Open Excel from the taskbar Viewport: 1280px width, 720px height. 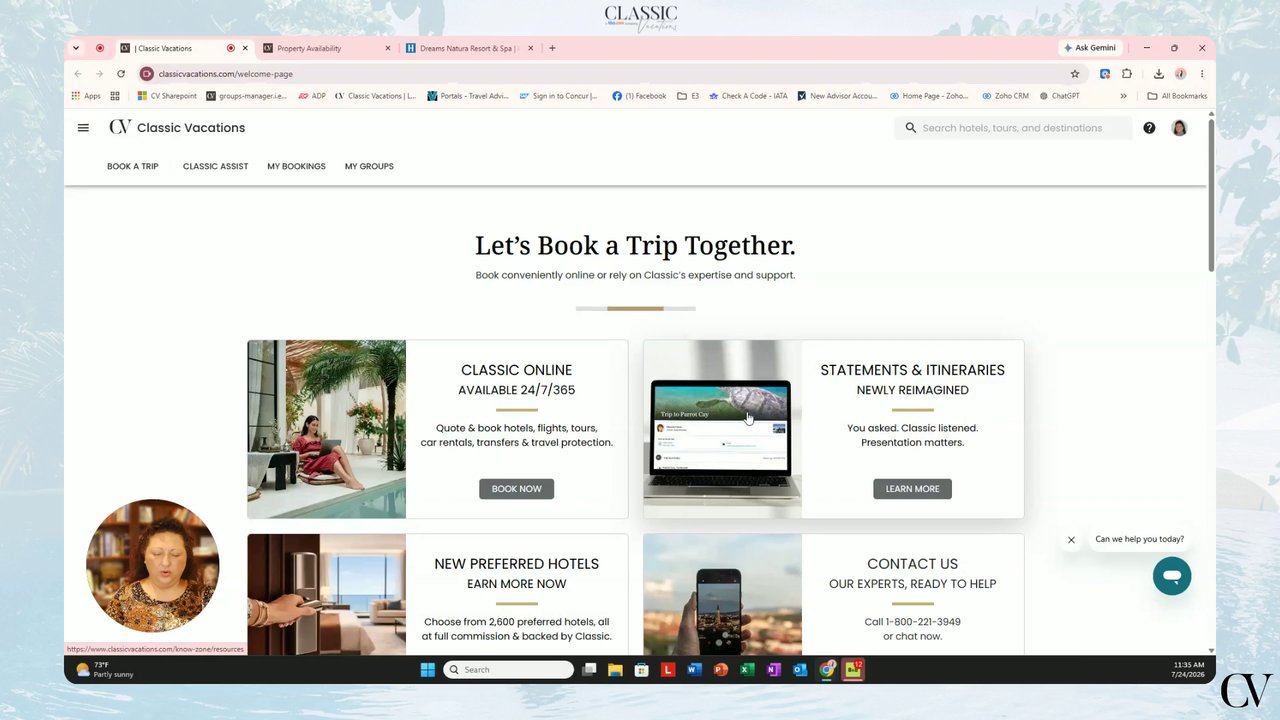click(747, 670)
